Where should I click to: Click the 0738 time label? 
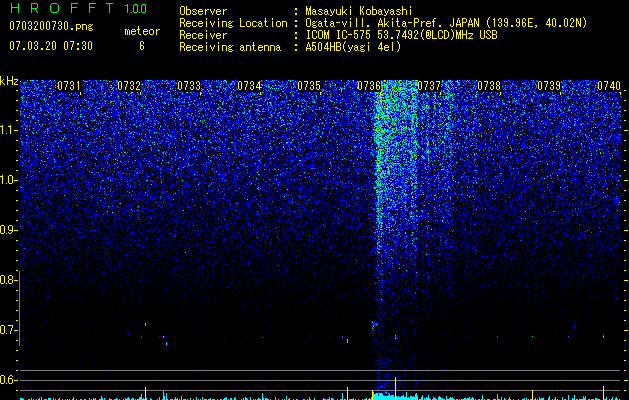tap(489, 86)
